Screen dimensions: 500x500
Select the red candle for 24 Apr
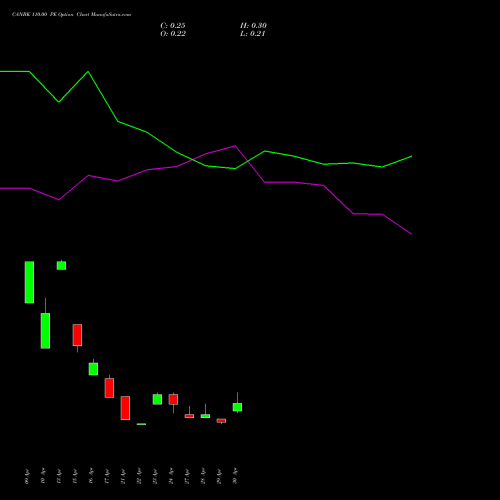tap(173, 399)
